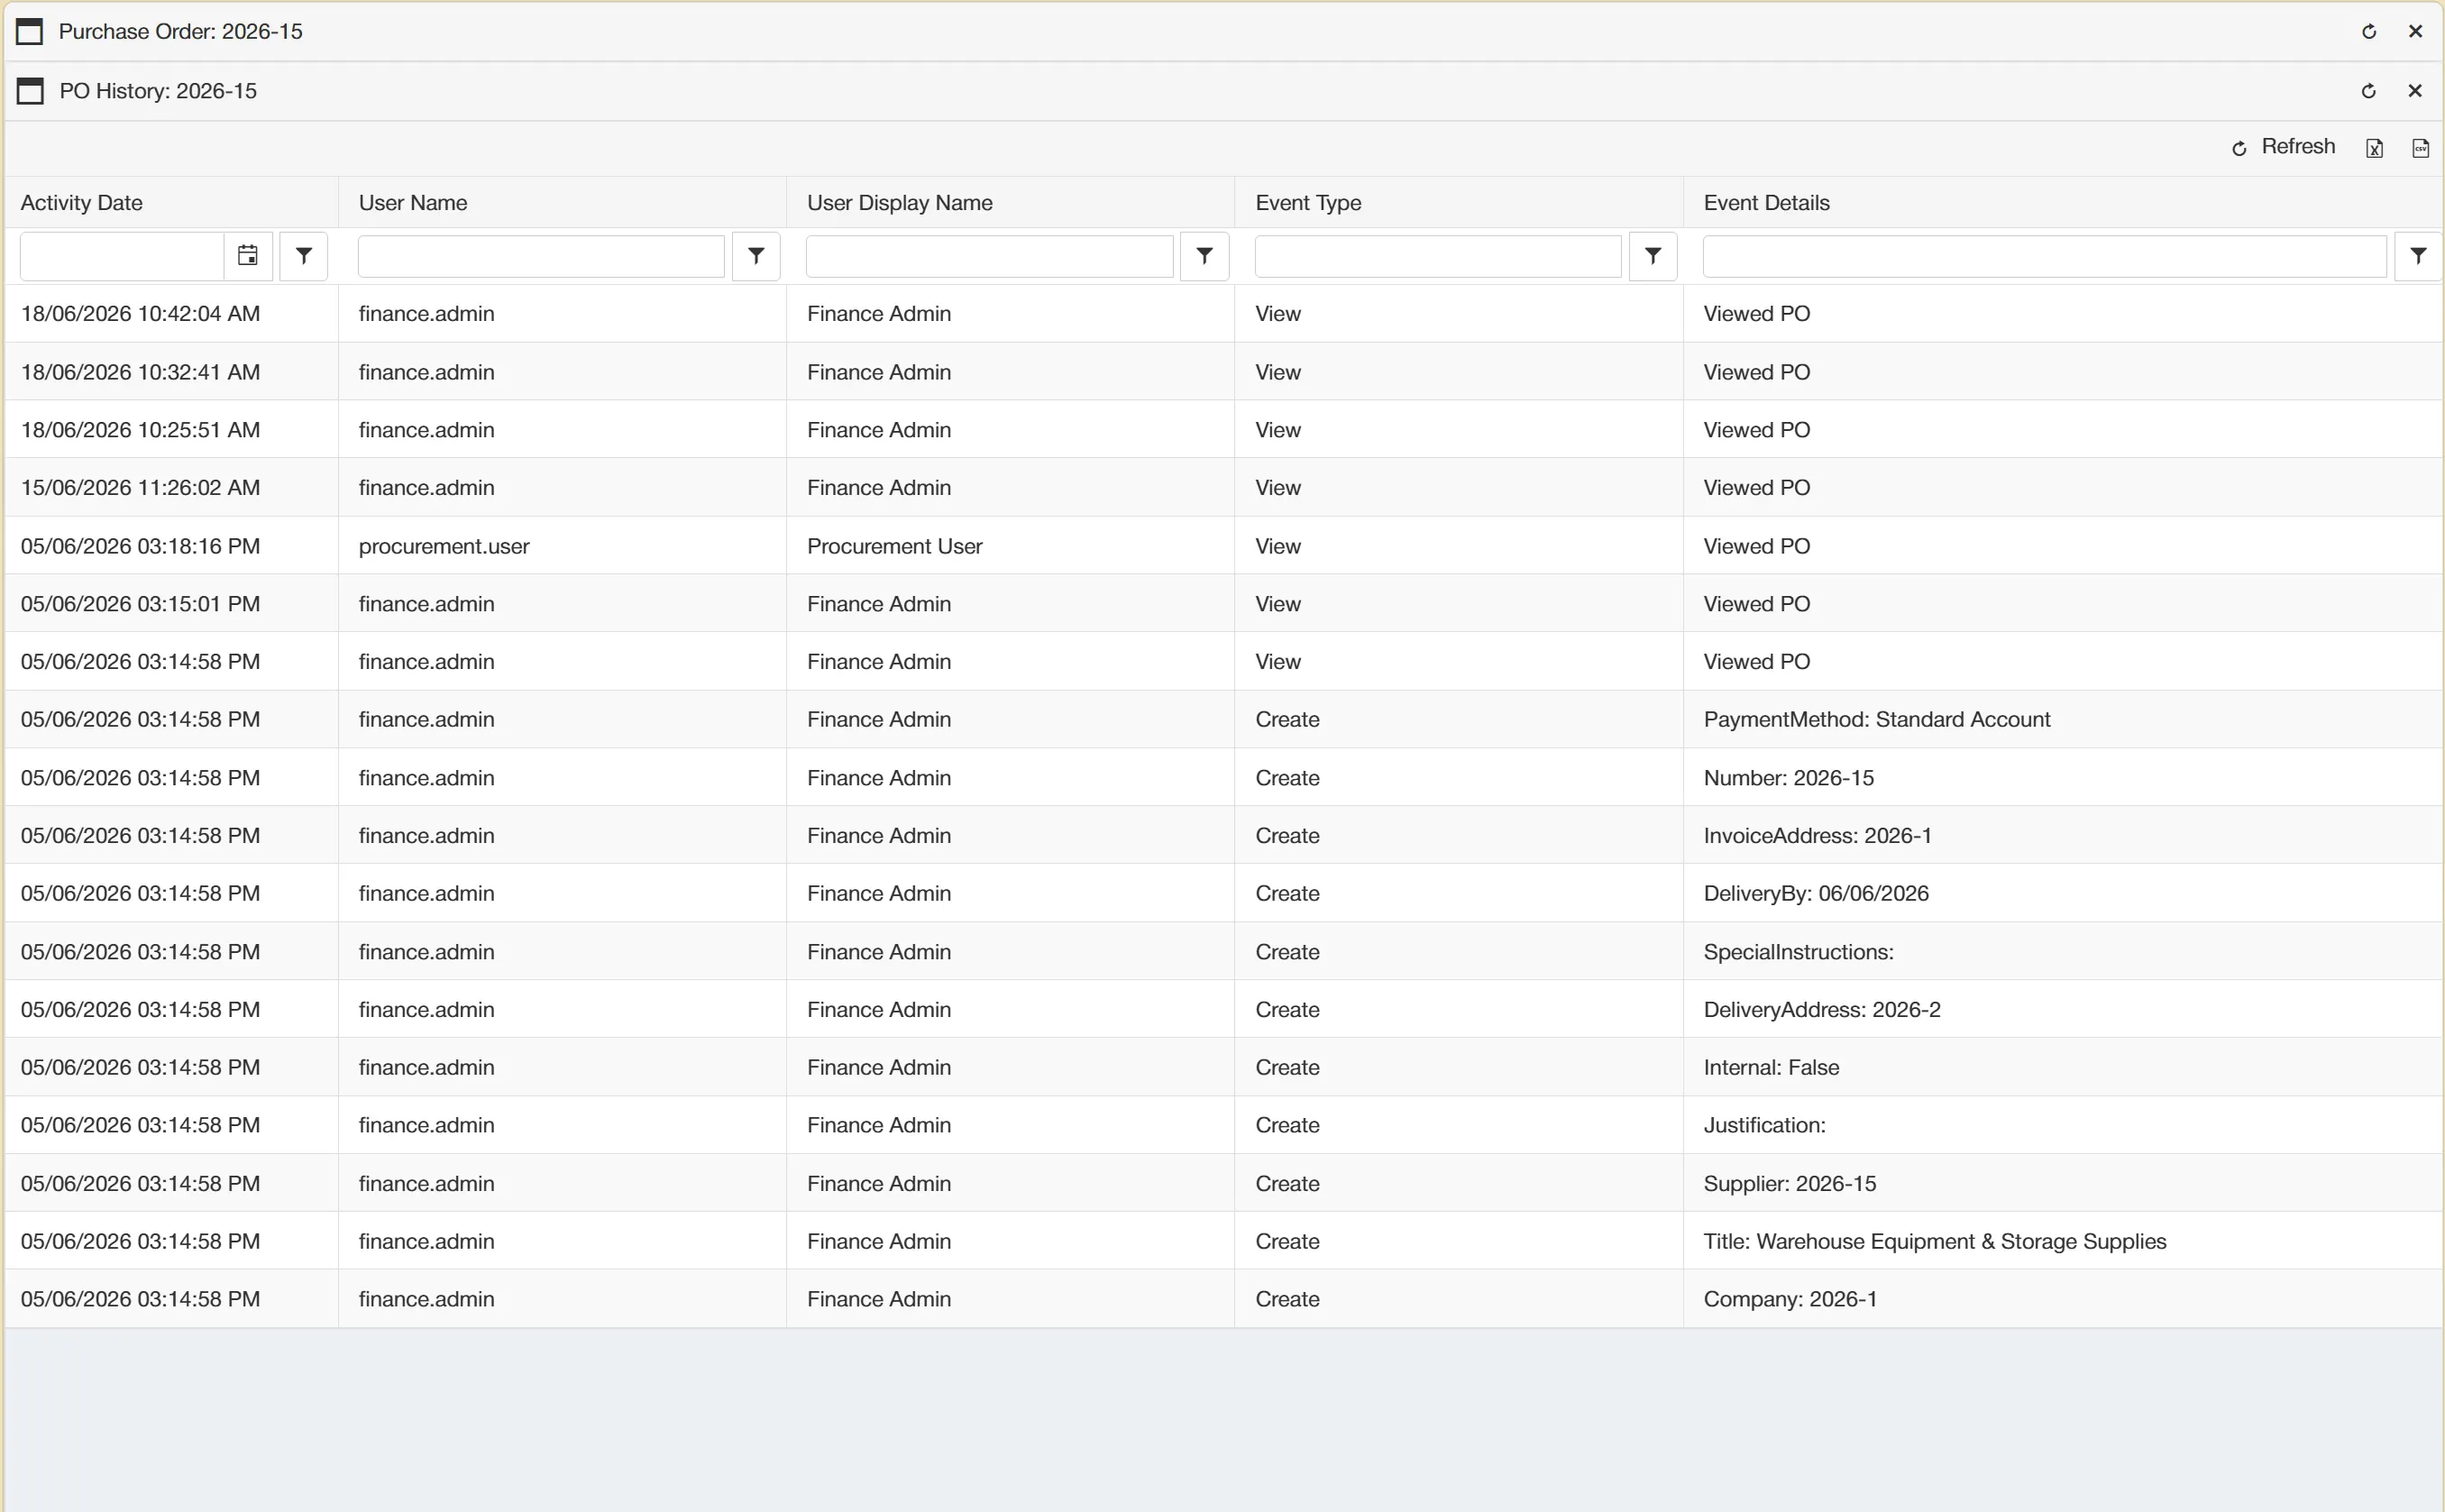Screen dimensions: 2445x1512
Task: Open the Activity Date calendar picker
Action: [248, 256]
